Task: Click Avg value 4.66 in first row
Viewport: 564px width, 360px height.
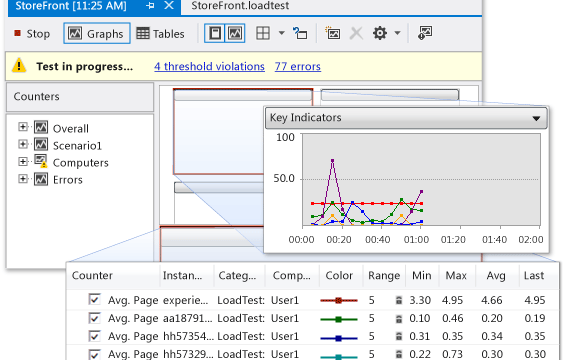Action: 492,300
